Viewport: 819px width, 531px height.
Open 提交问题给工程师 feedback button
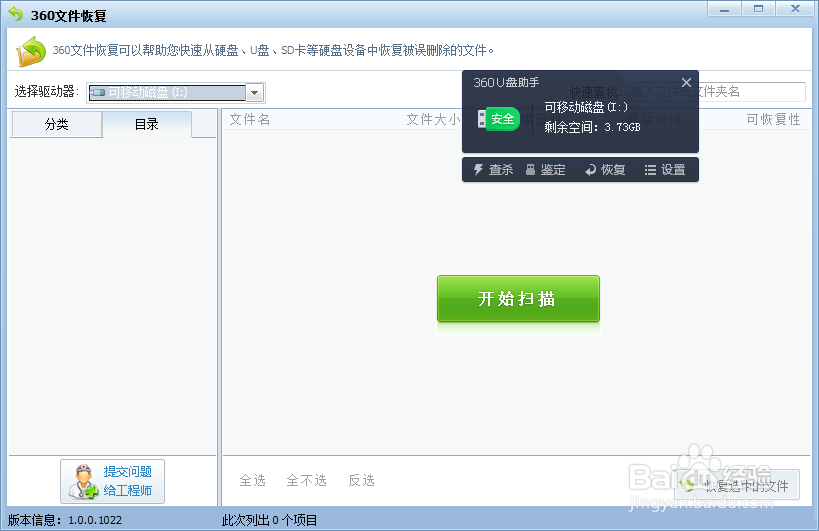[112, 481]
